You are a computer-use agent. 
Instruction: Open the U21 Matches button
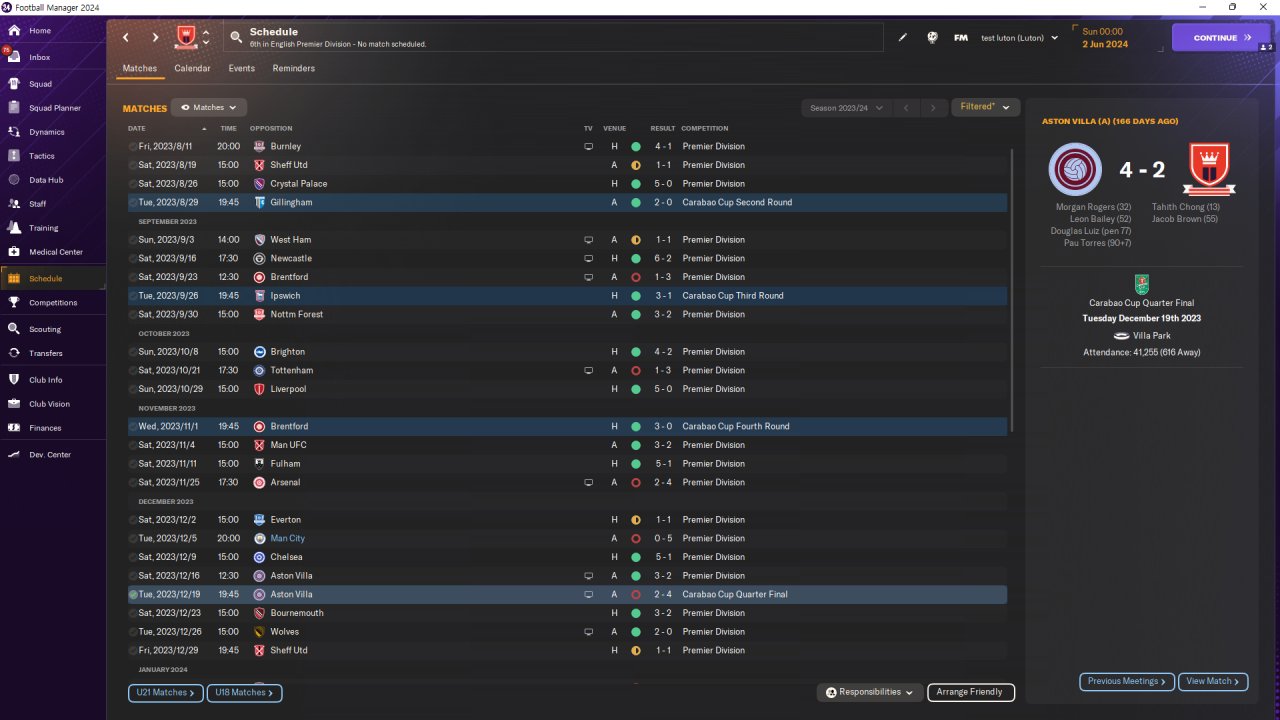[x=166, y=692]
